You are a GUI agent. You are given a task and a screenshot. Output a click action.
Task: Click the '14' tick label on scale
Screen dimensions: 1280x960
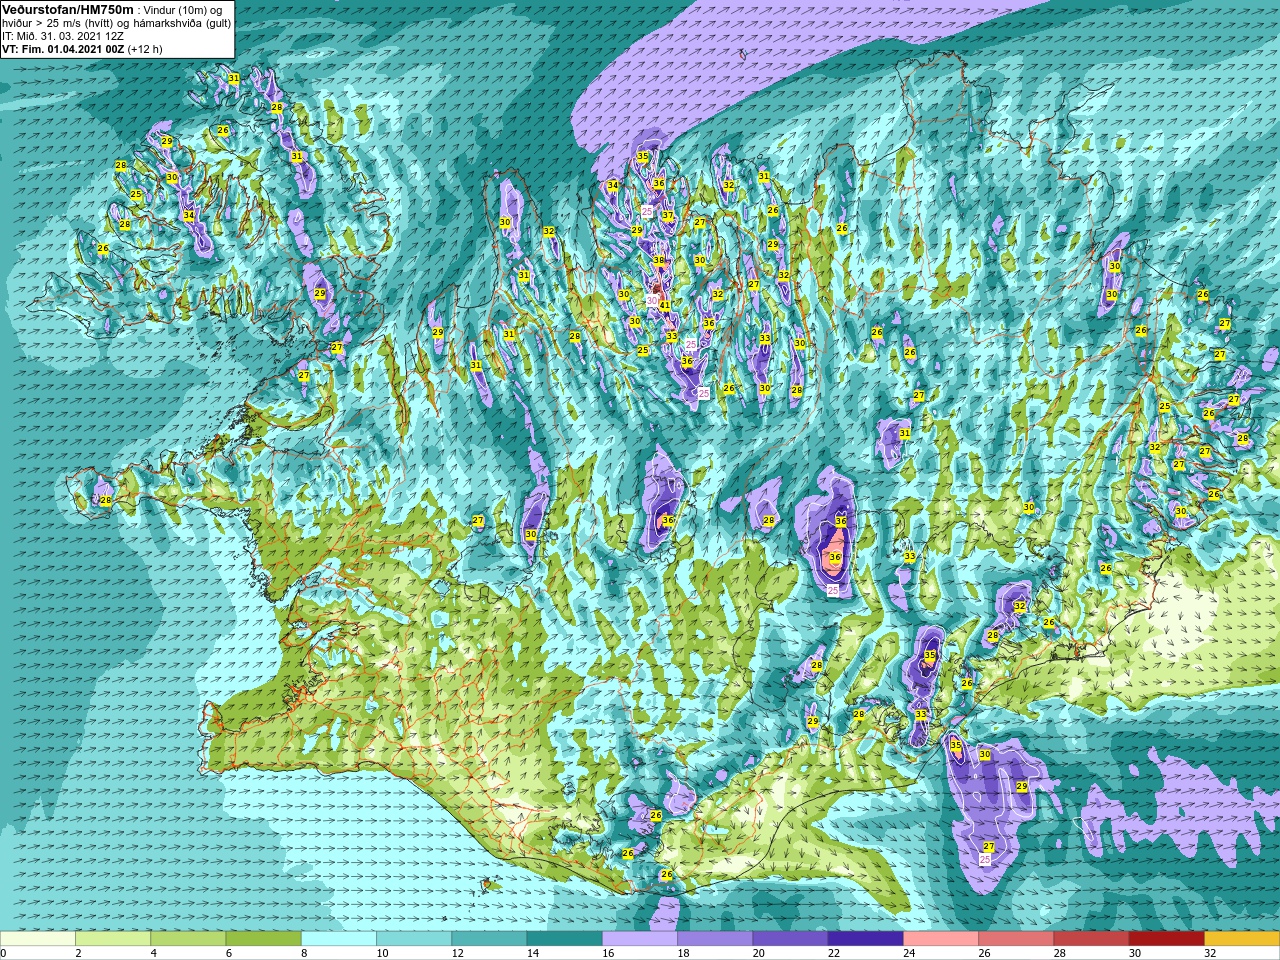pyautogui.click(x=532, y=952)
